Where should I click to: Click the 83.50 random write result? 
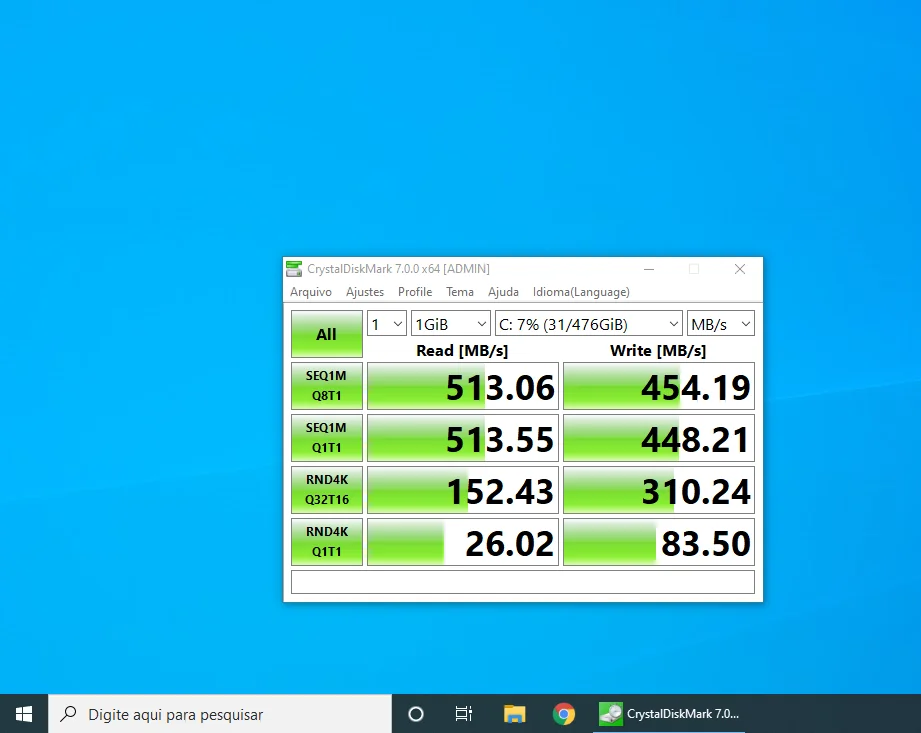click(x=659, y=542)
